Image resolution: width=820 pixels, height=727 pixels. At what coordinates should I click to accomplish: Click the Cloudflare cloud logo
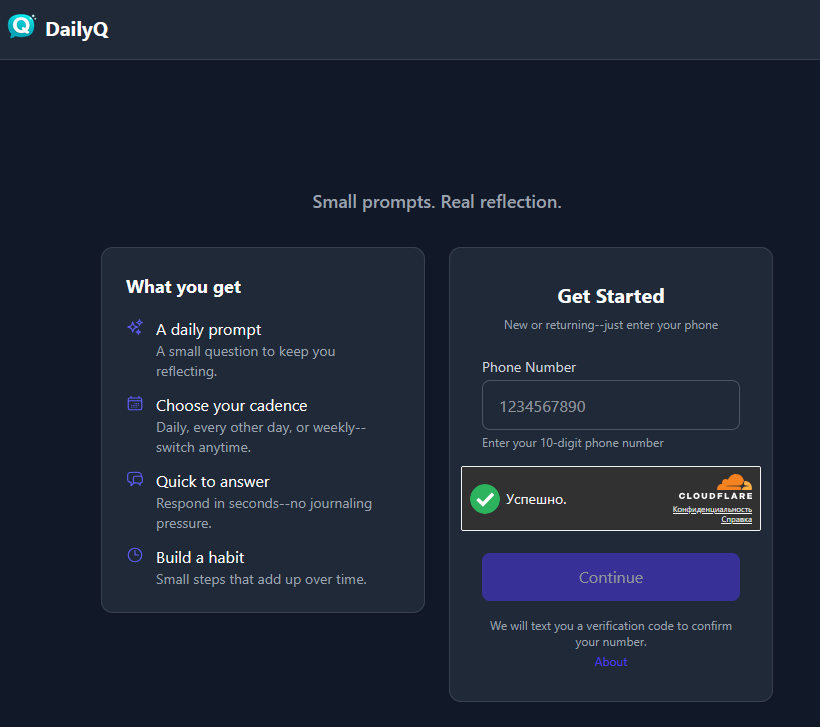click(x=733, y=483)
